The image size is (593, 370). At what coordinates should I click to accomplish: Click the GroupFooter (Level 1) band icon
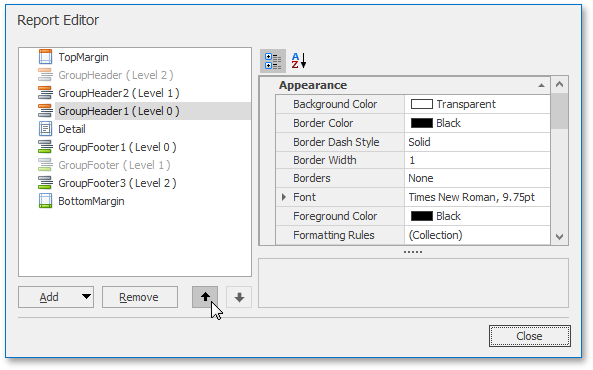click(x=45, y=165)
